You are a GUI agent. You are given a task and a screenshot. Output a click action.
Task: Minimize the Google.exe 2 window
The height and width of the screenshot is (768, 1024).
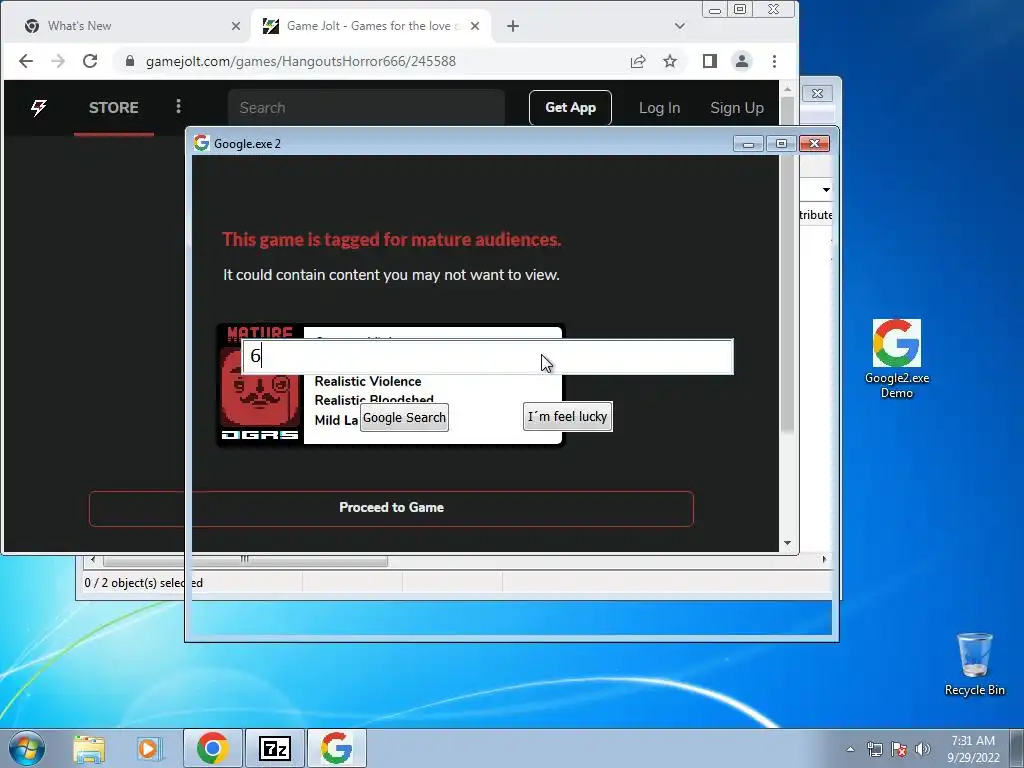pos(748,144)
